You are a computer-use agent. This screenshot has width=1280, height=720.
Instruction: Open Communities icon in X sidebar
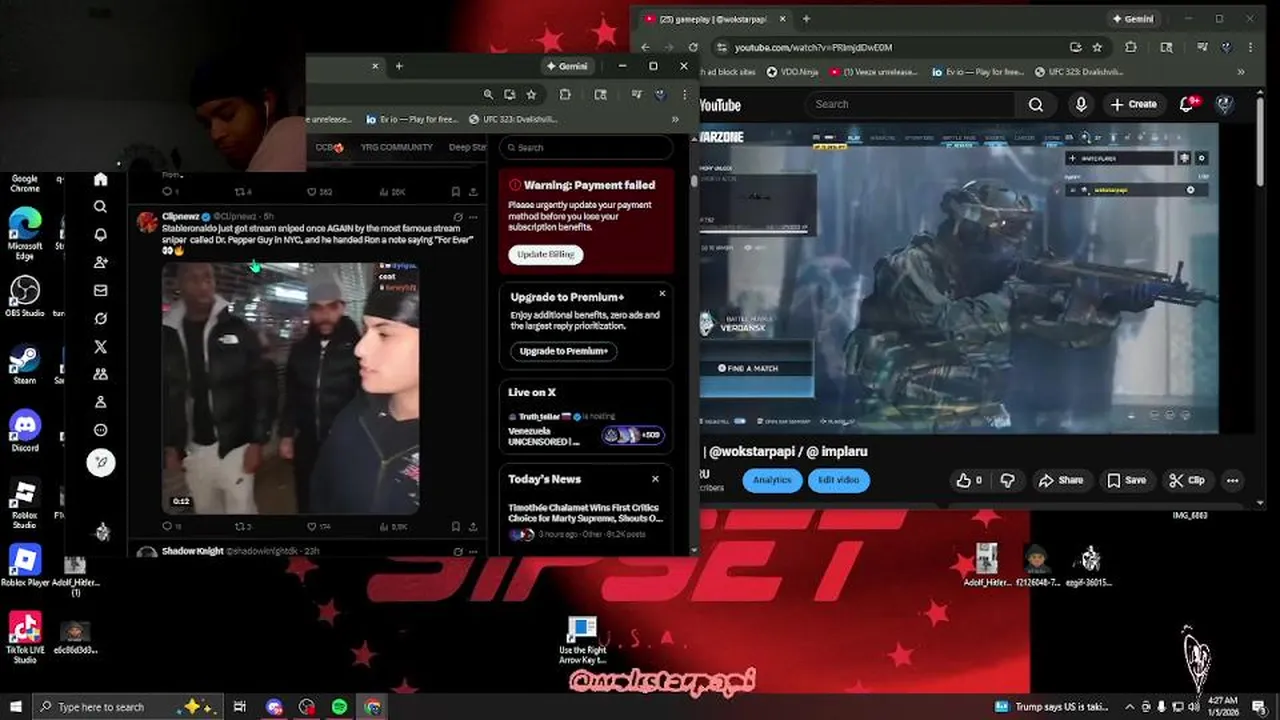[x=100, y=374]
